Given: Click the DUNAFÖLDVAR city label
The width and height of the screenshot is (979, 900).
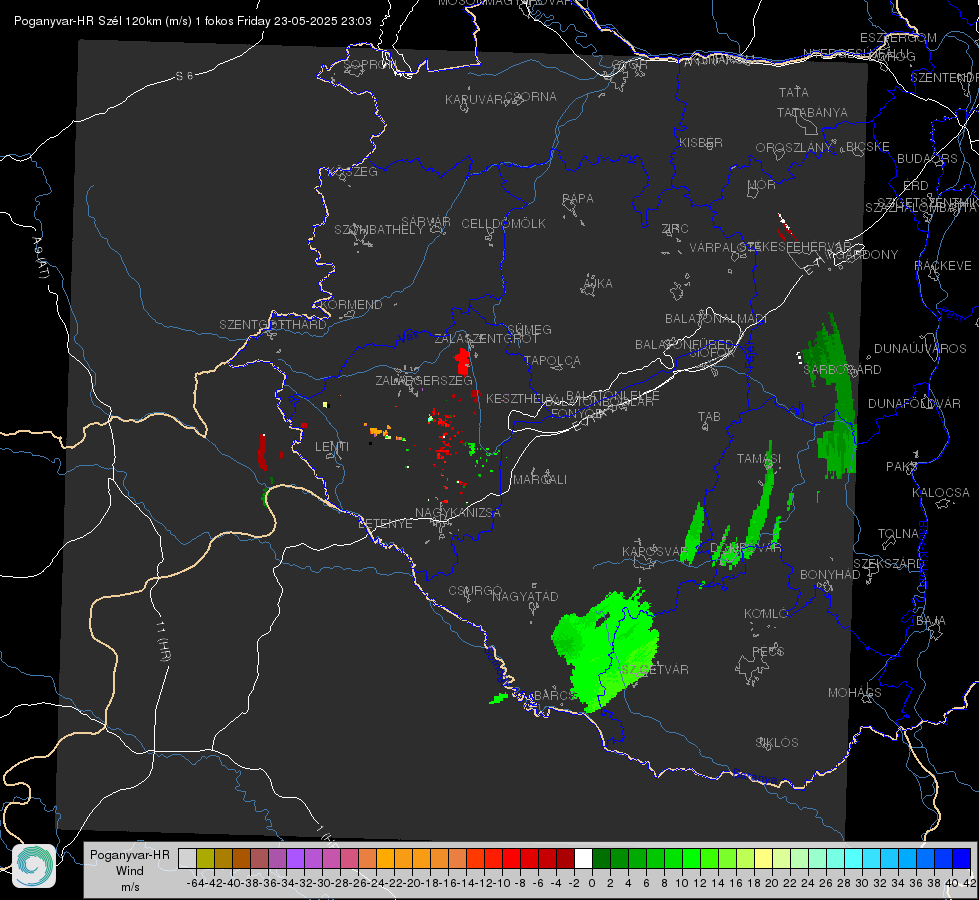Looking at the screenshot, I should pos(914,403).
